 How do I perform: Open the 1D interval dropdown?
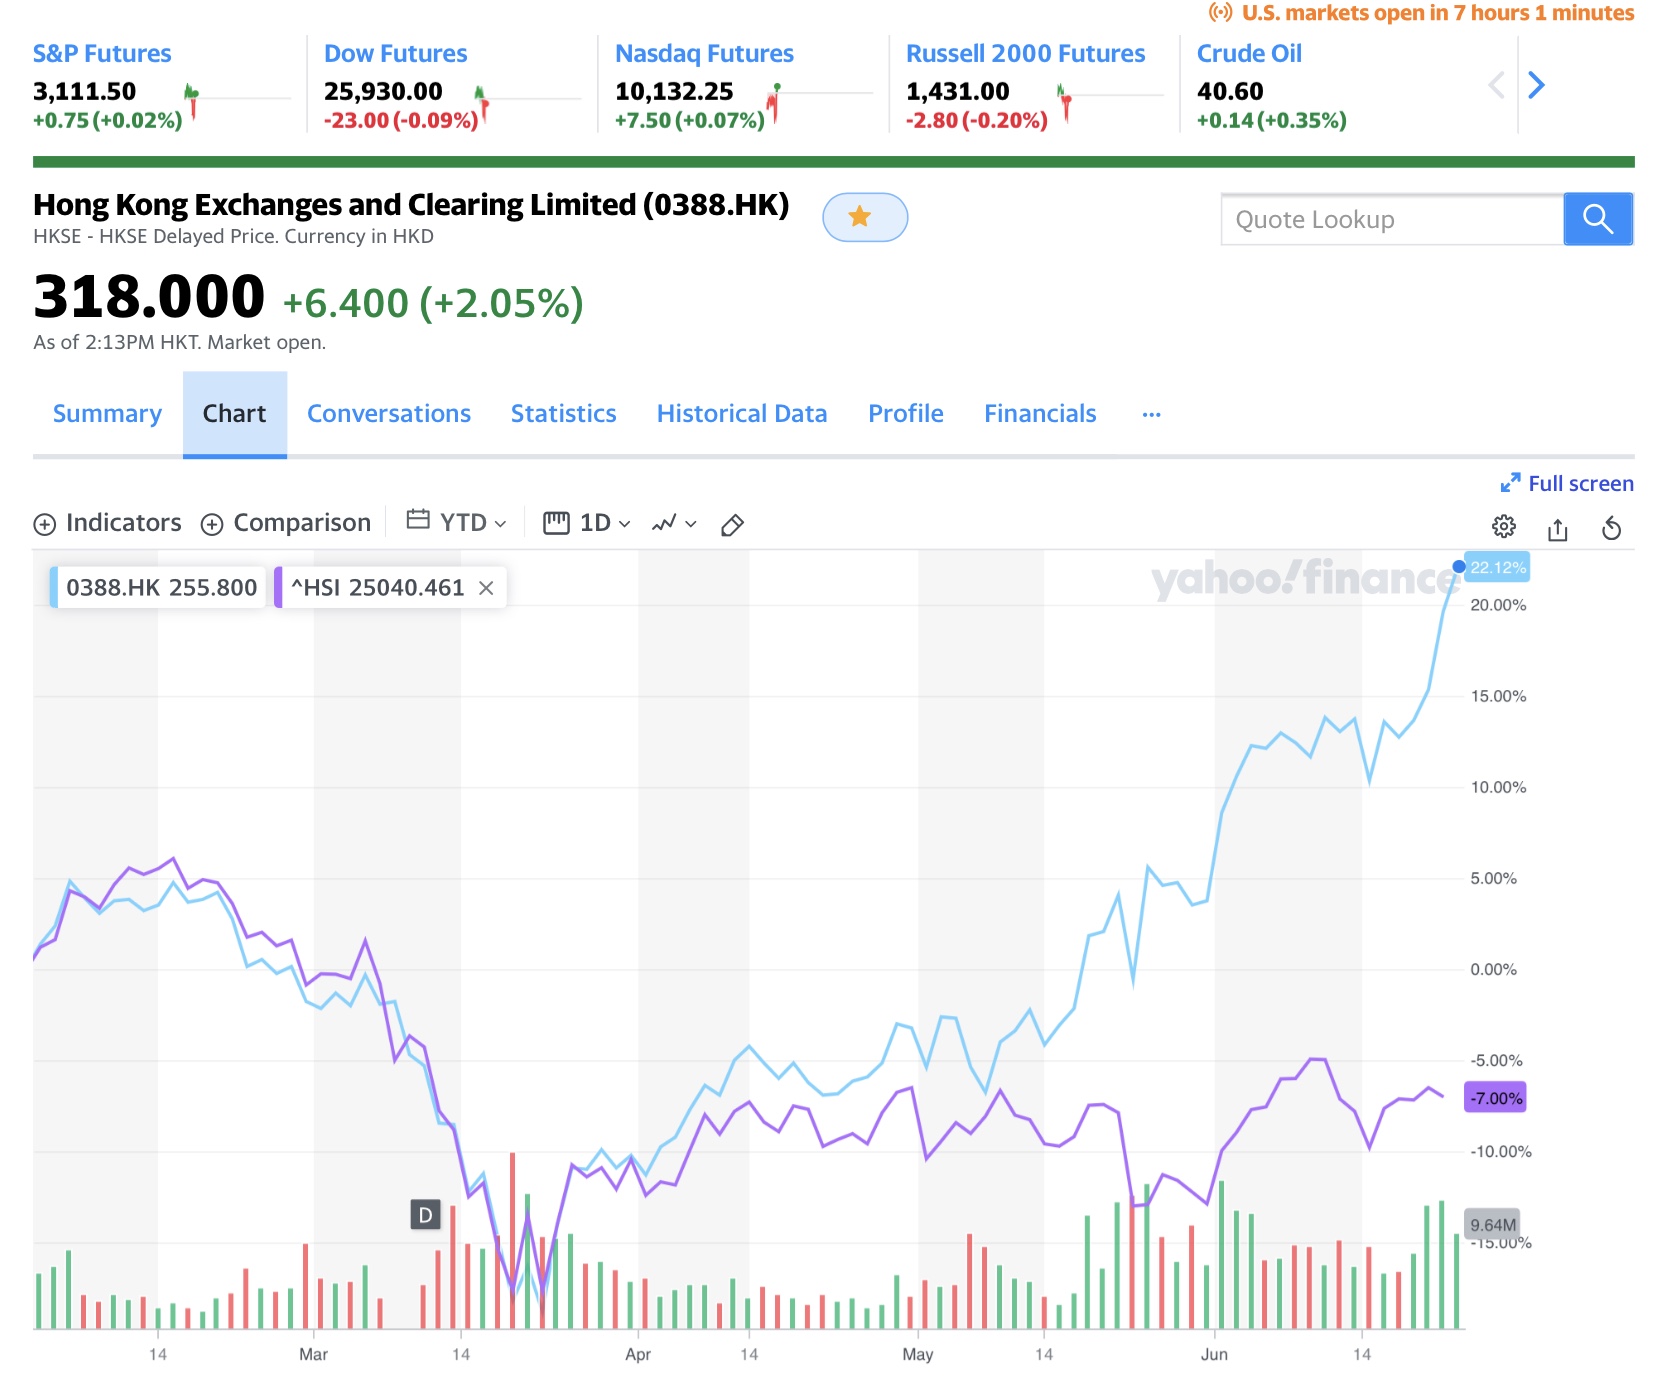(587, 523)
